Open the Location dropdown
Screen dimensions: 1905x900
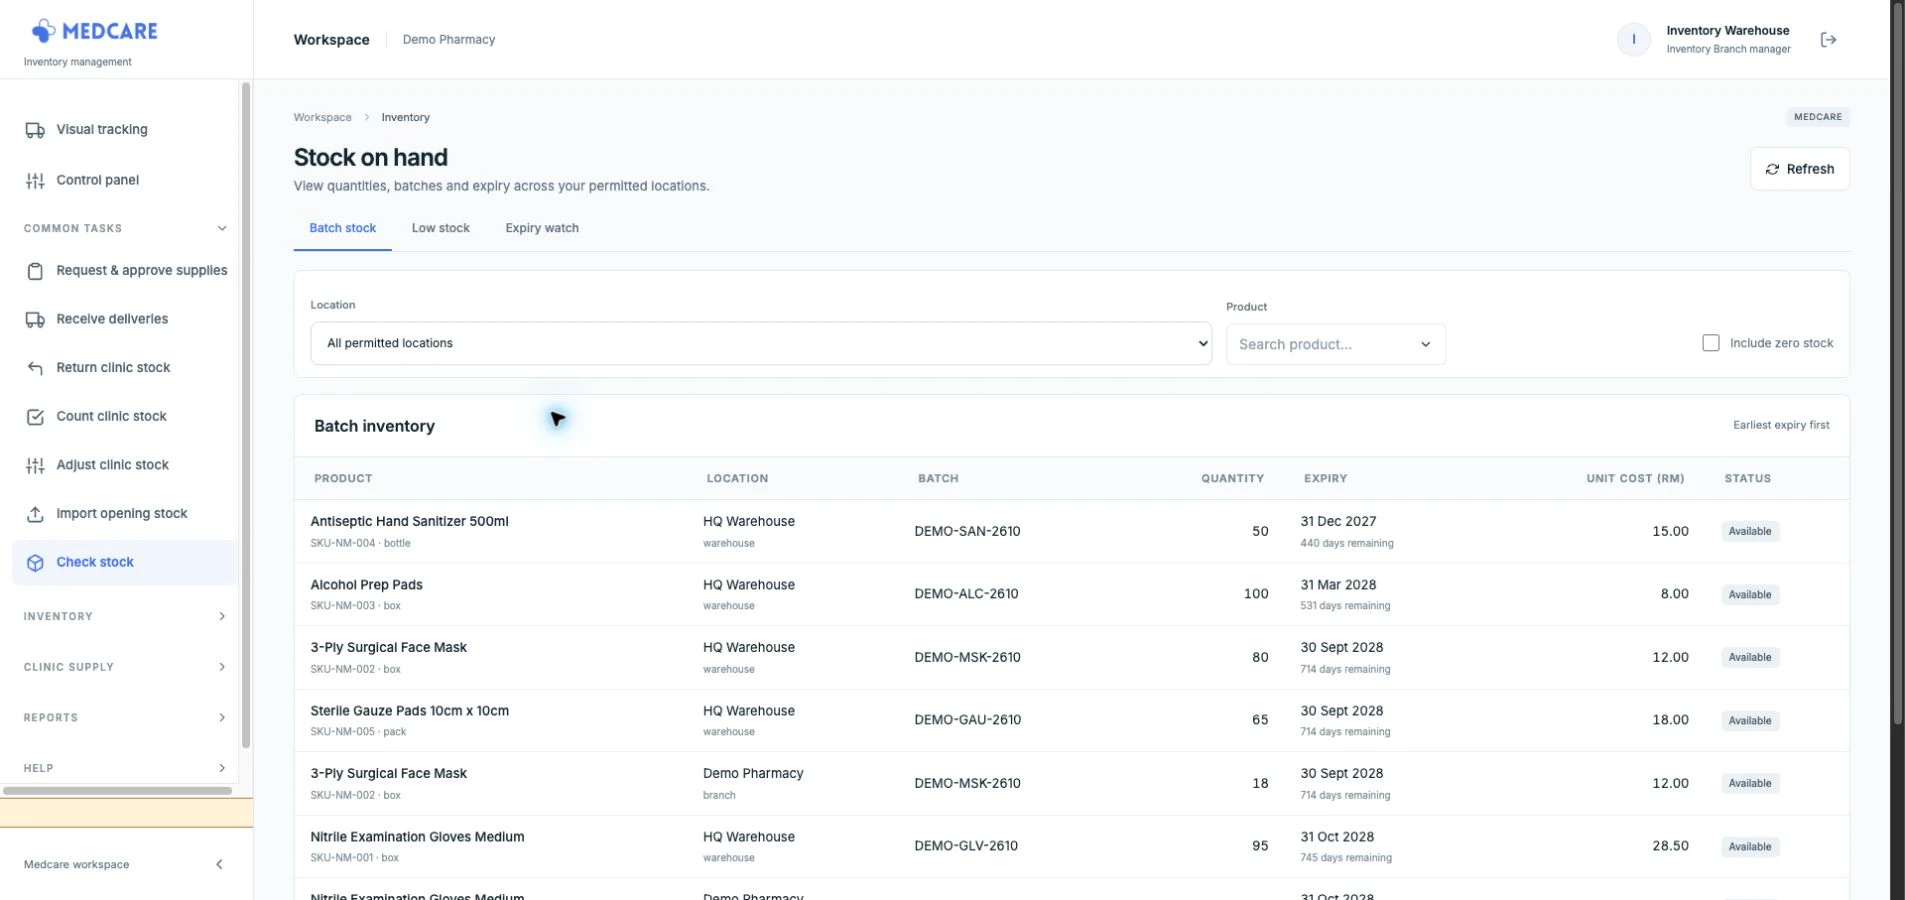point(761,343)
